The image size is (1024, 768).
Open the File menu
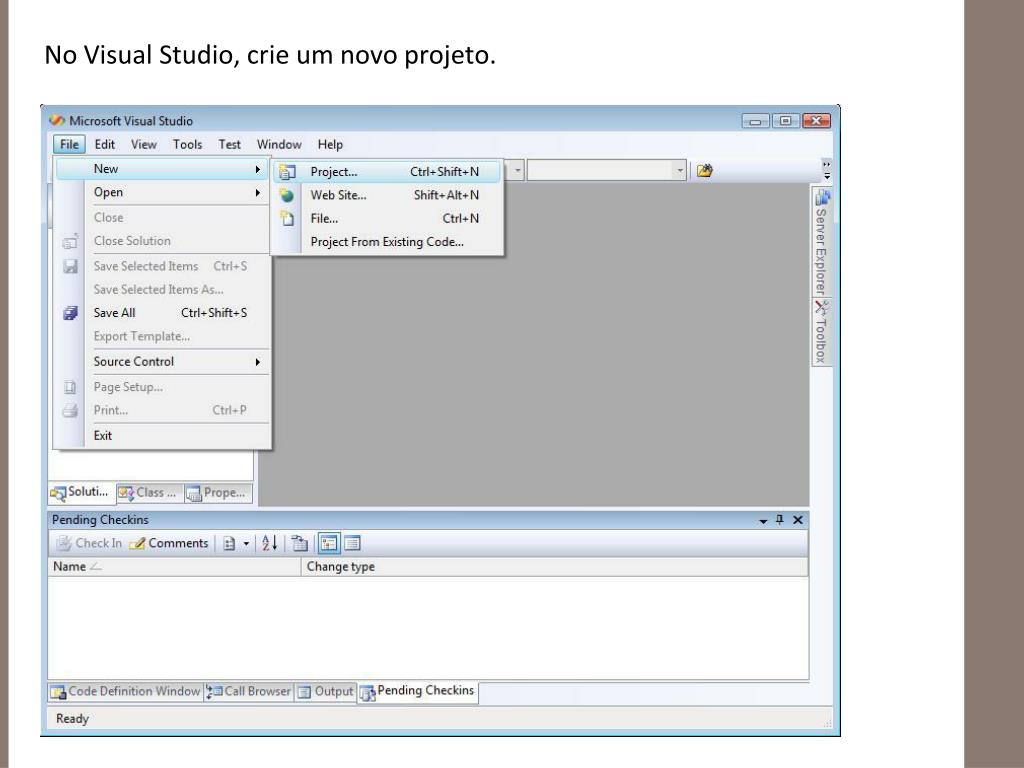(69, 144)
